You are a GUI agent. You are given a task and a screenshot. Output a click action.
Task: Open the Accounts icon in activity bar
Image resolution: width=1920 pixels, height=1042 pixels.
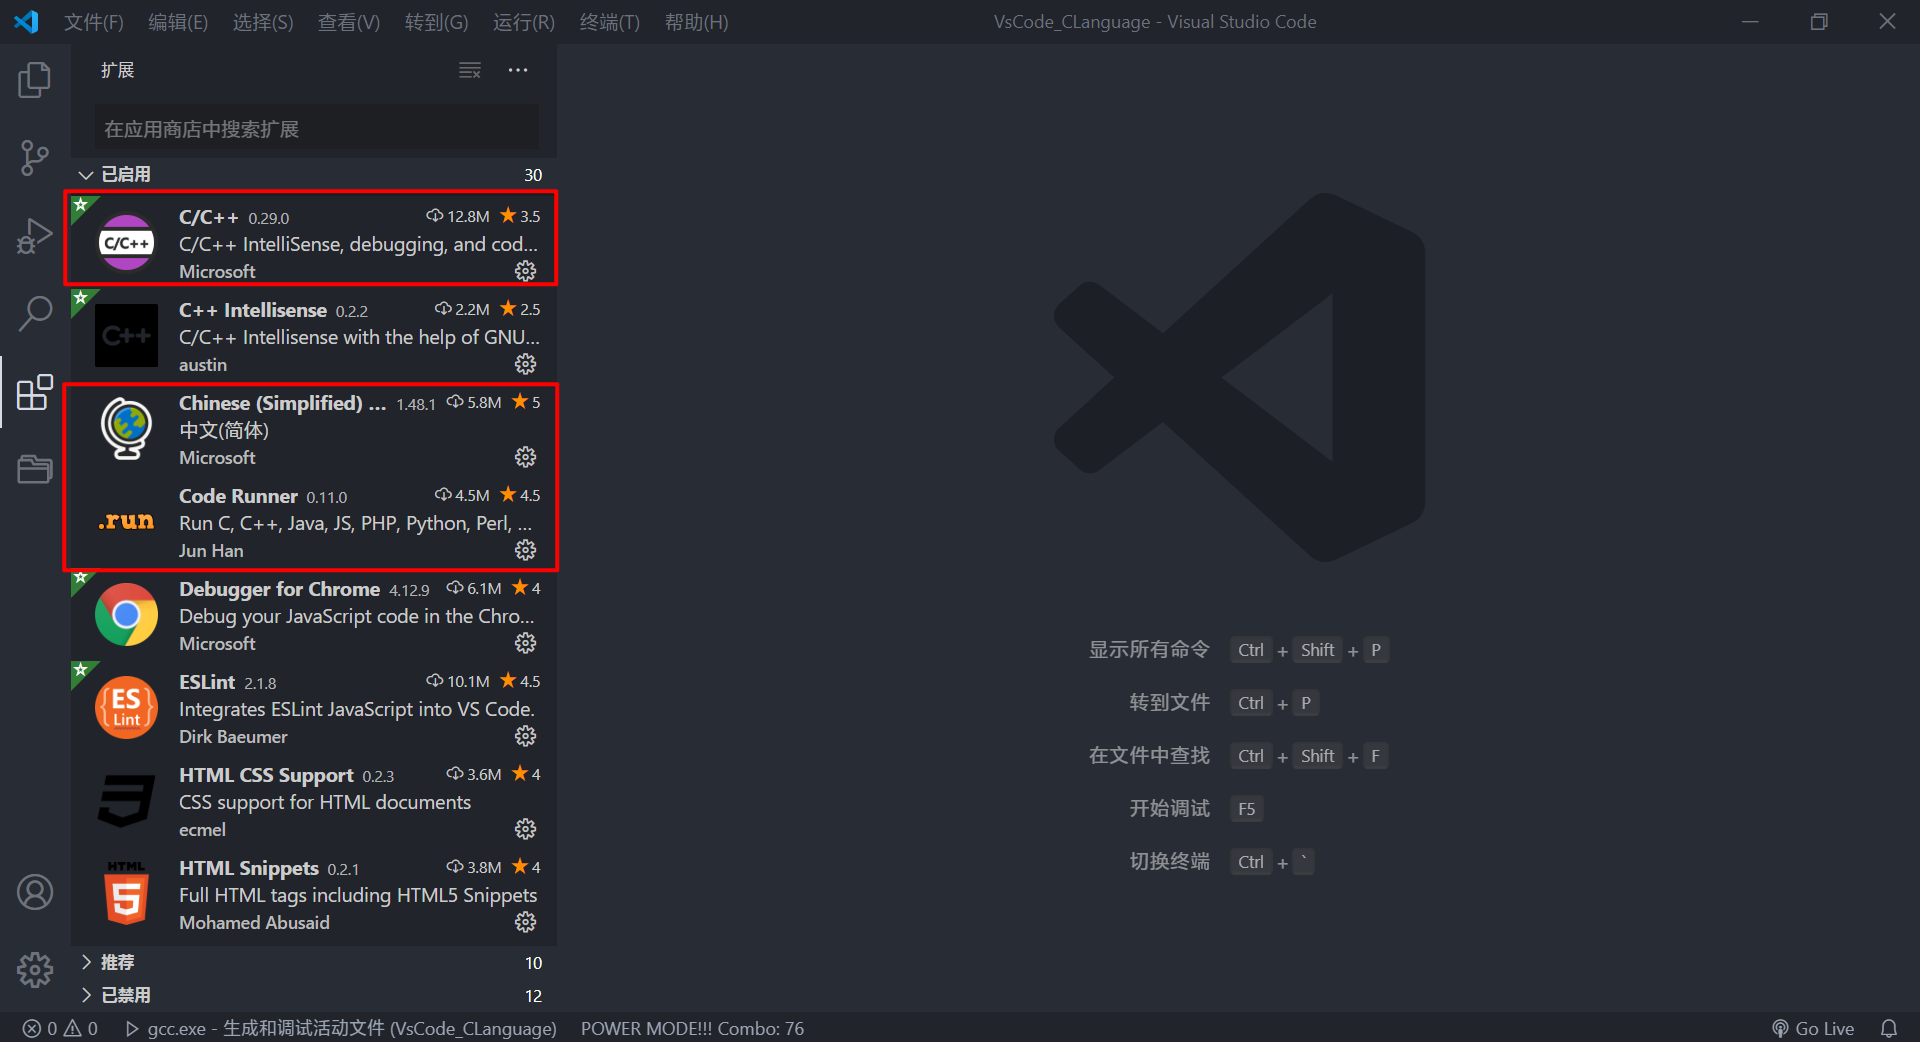coord(35,892)
